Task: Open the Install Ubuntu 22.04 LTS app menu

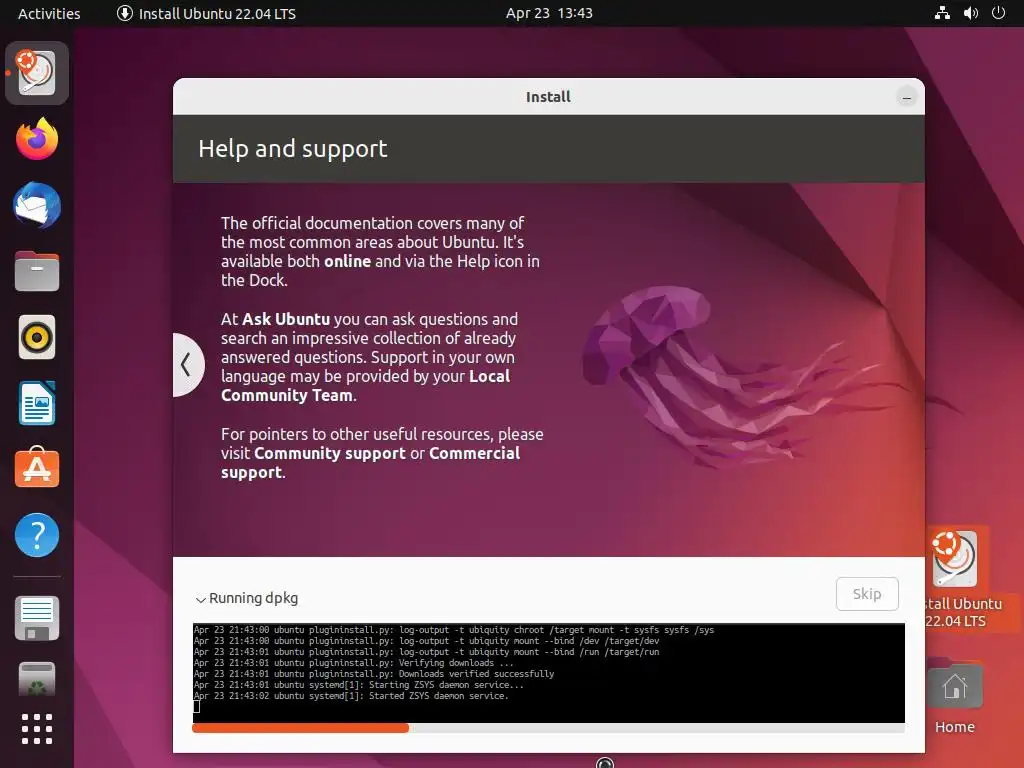Action: coord(206,13)
